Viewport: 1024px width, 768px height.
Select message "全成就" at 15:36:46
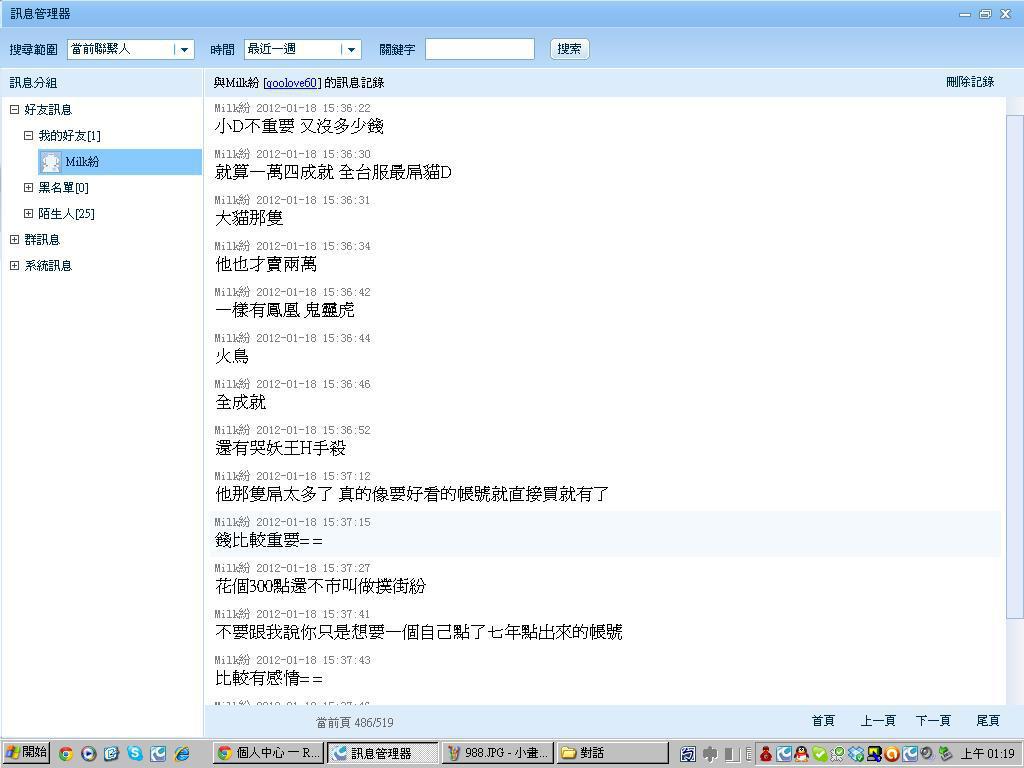point(240,402)
